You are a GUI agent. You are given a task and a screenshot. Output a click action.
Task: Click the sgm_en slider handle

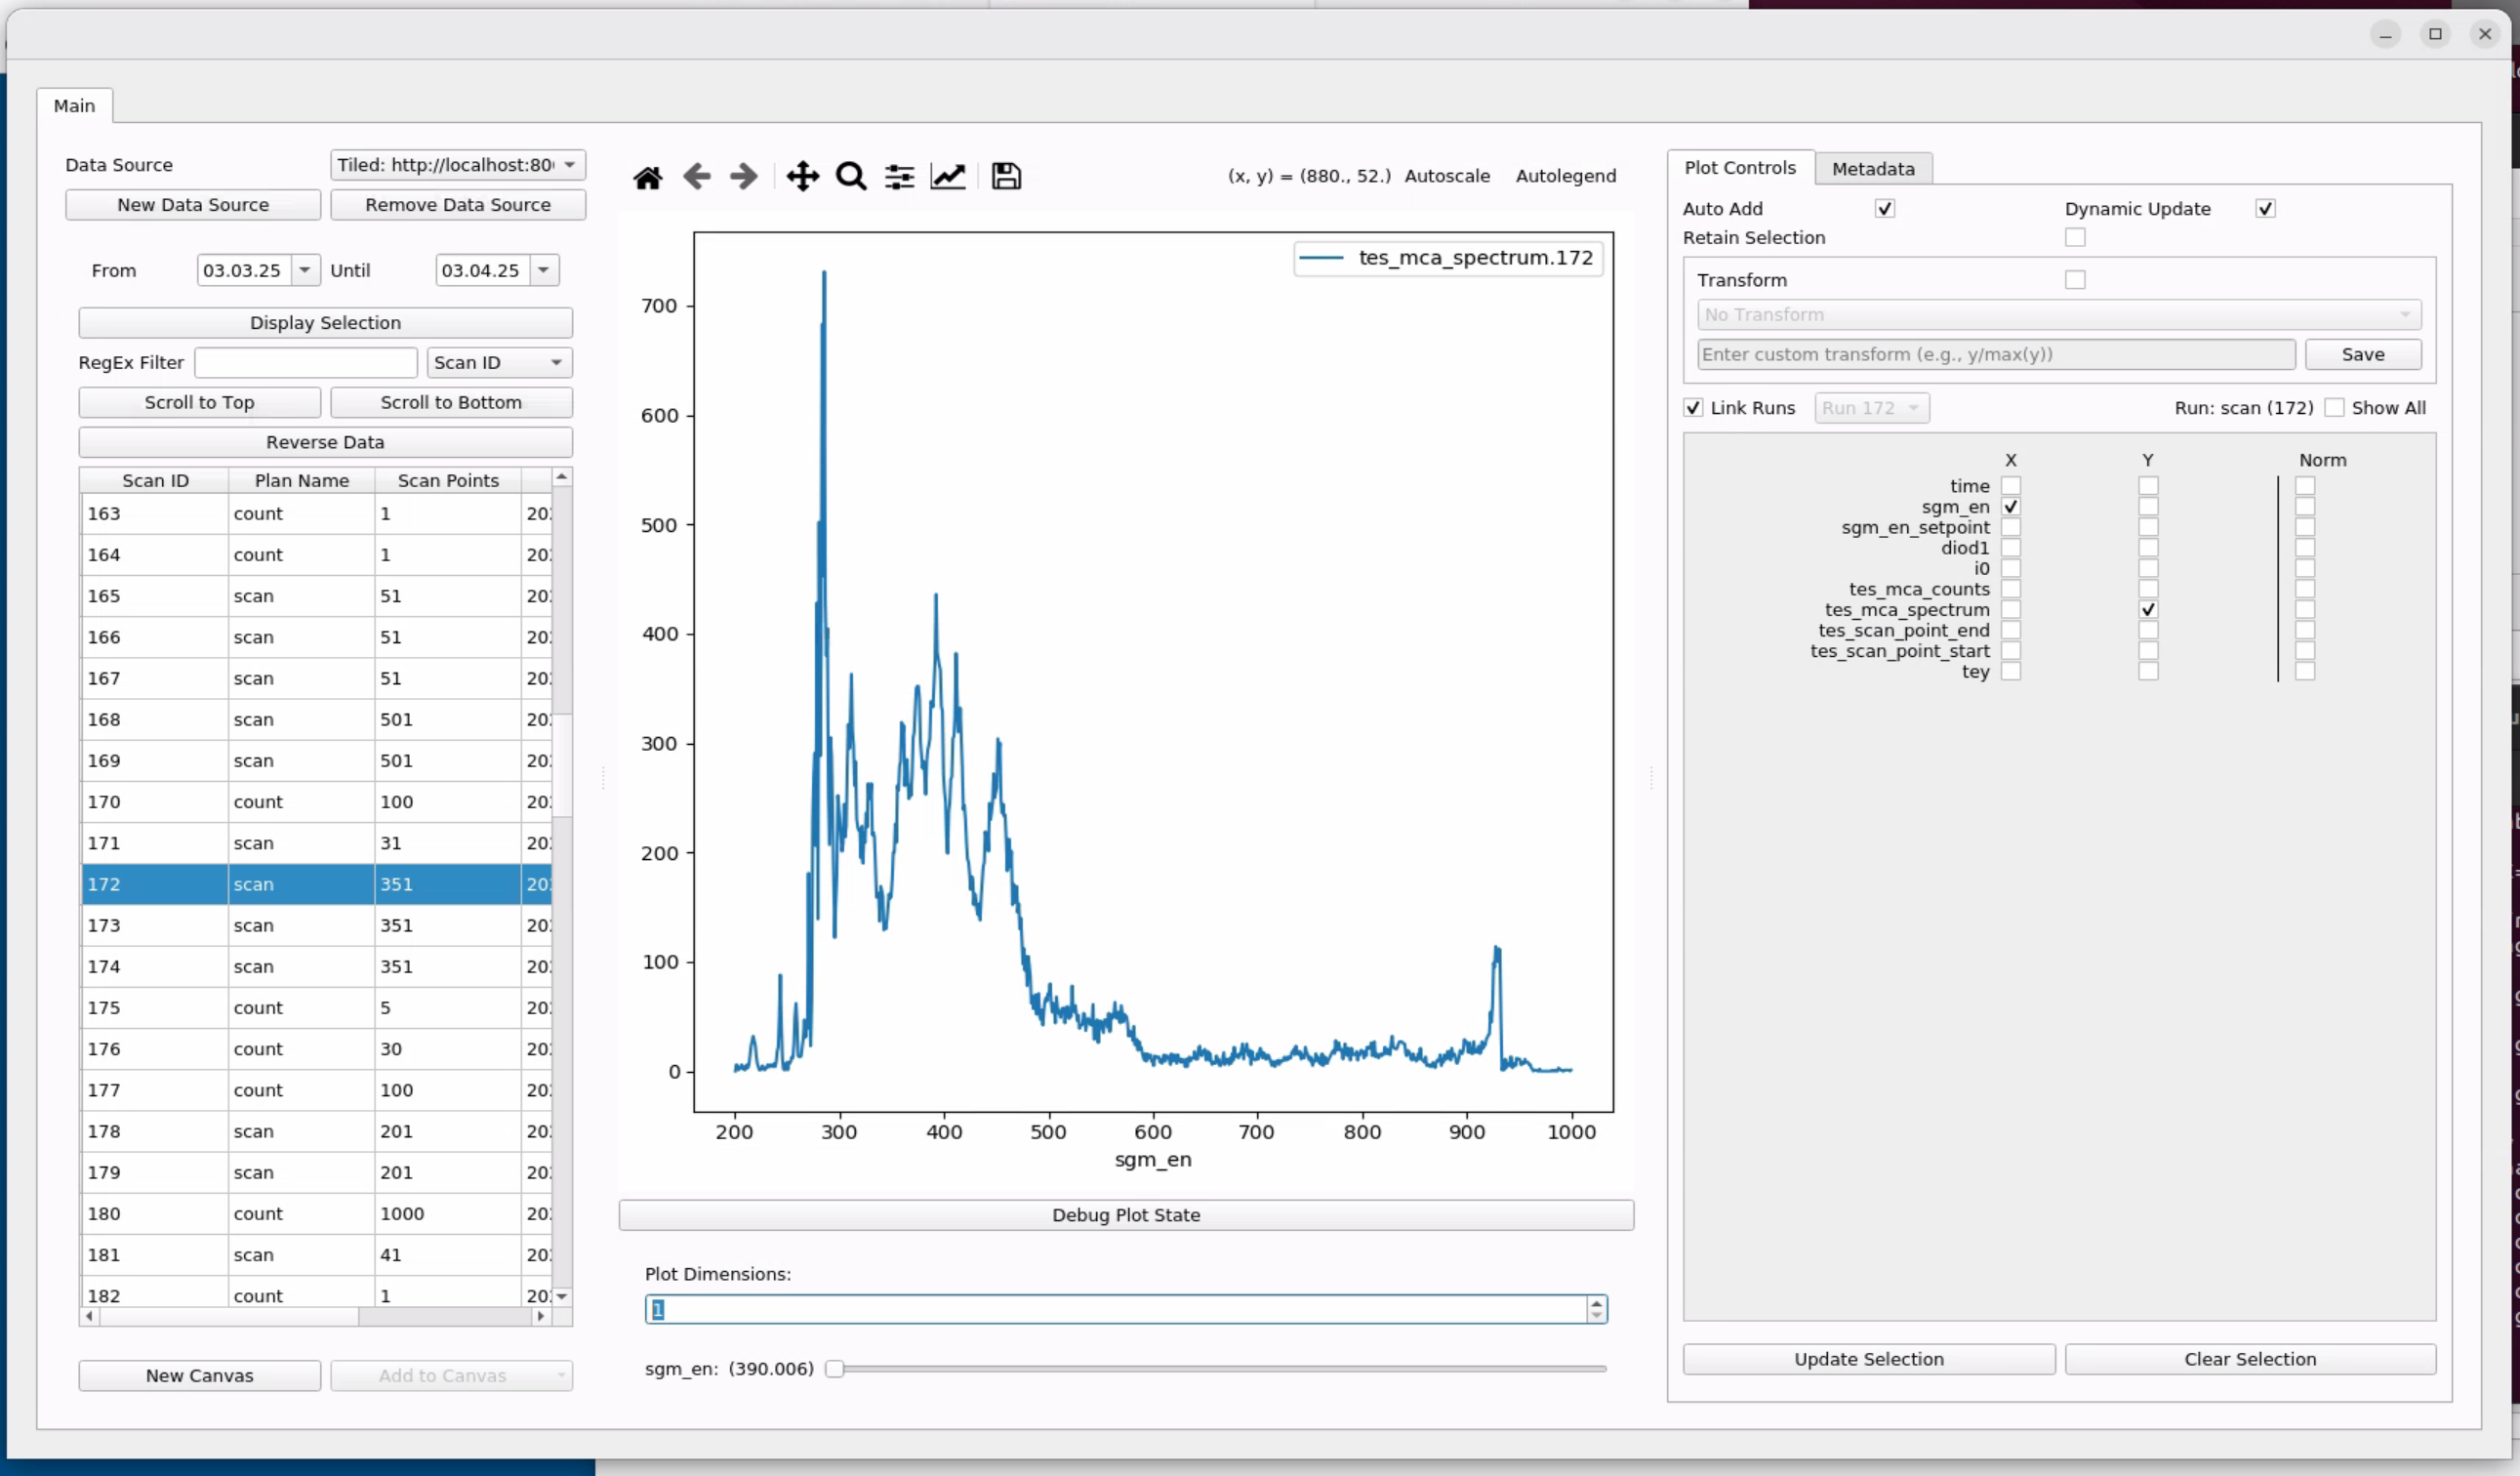tap(834, 1369)
